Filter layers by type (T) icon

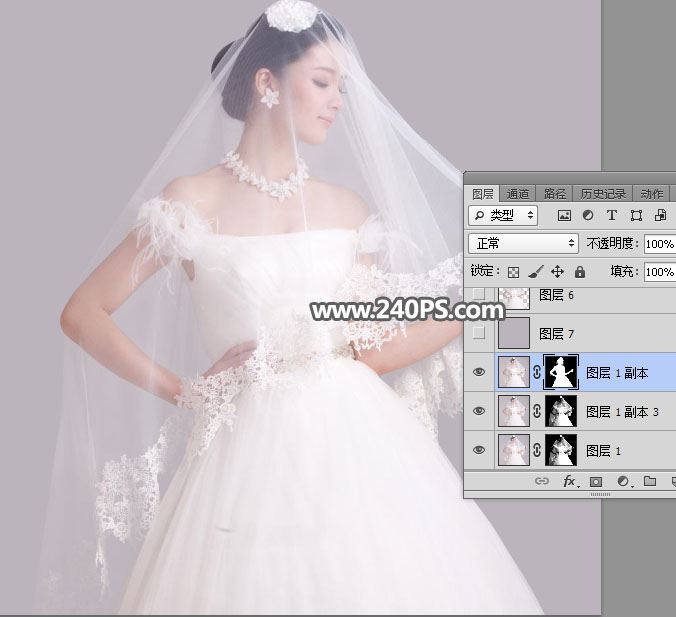pyautogui.click(x=611, y=215)
